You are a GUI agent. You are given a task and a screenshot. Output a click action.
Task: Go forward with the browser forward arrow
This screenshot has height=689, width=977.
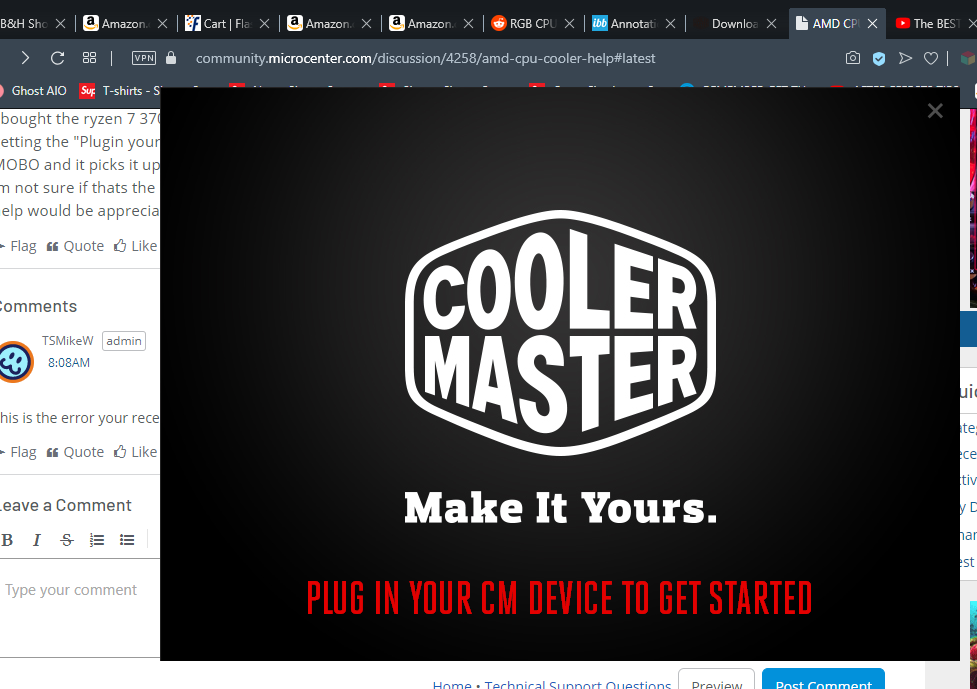tap(25, 58)
